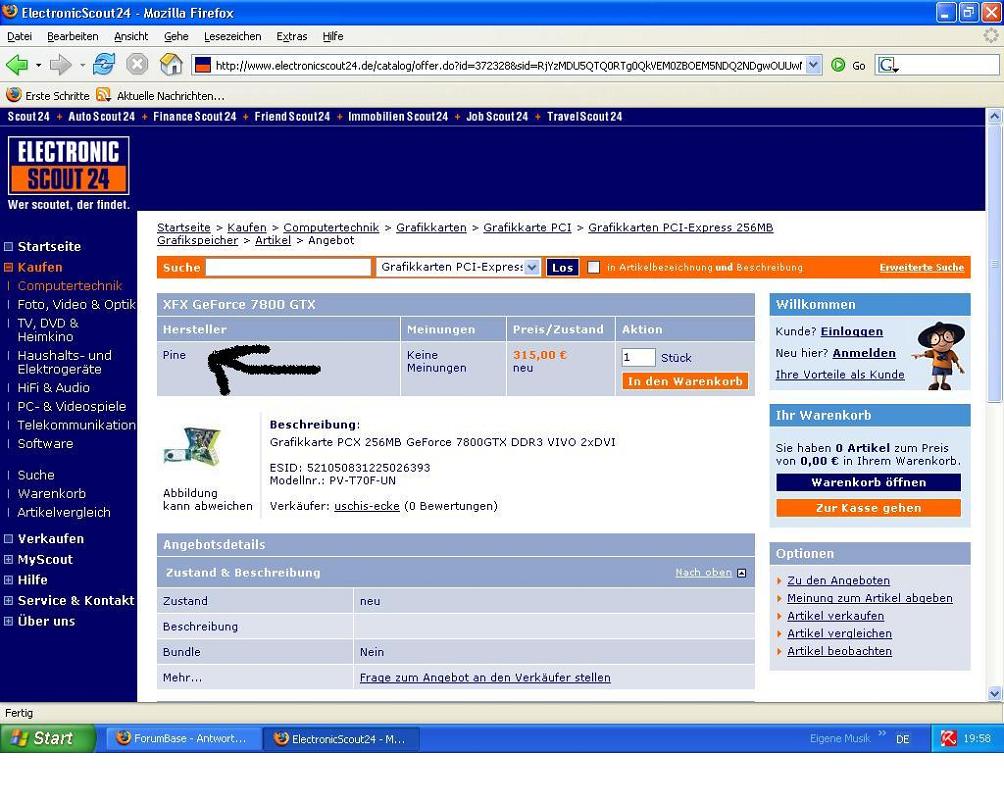Open the forward button history dropdown arrow

pyautogui.click(x=82, y=65)
